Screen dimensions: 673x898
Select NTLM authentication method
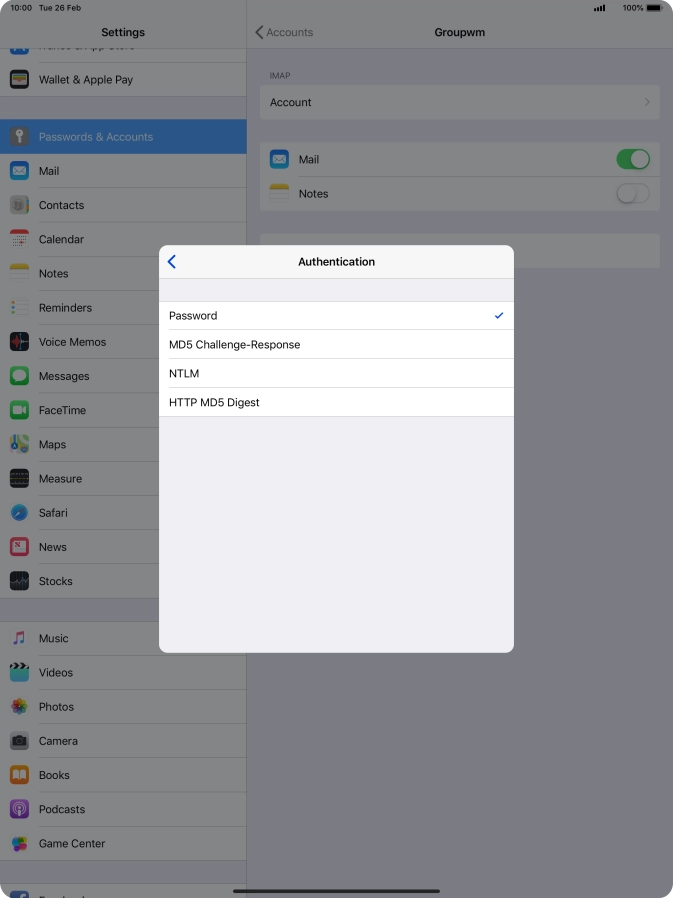click(x=336, y=374)
